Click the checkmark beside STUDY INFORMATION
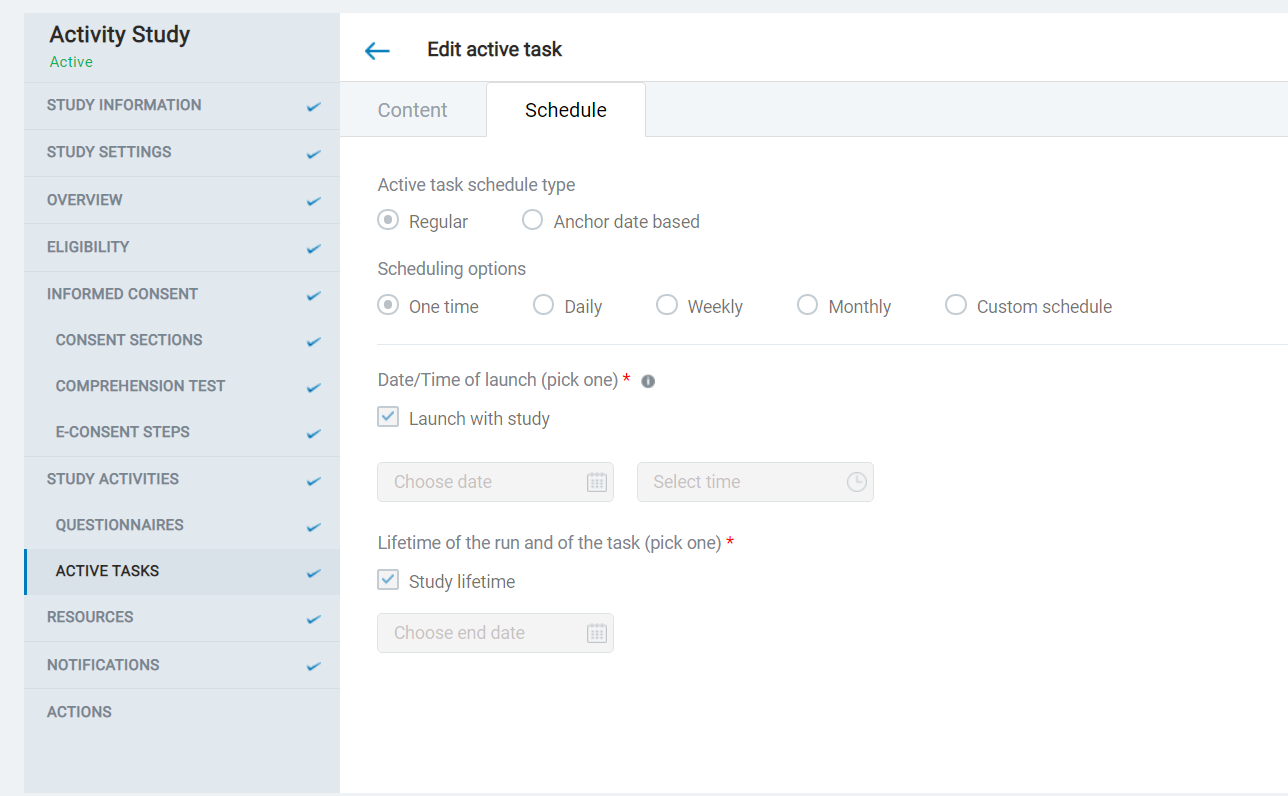This screenshot has height=796, width=1288. click(313, 105)
